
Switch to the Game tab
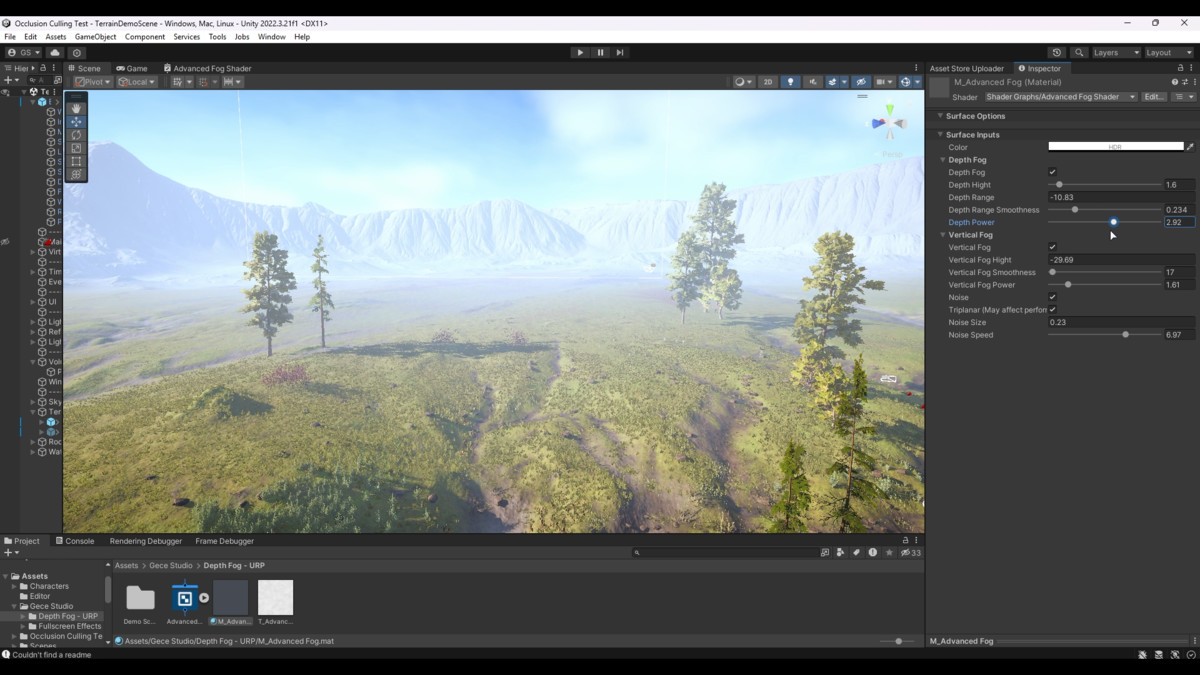tap(131, 68)
